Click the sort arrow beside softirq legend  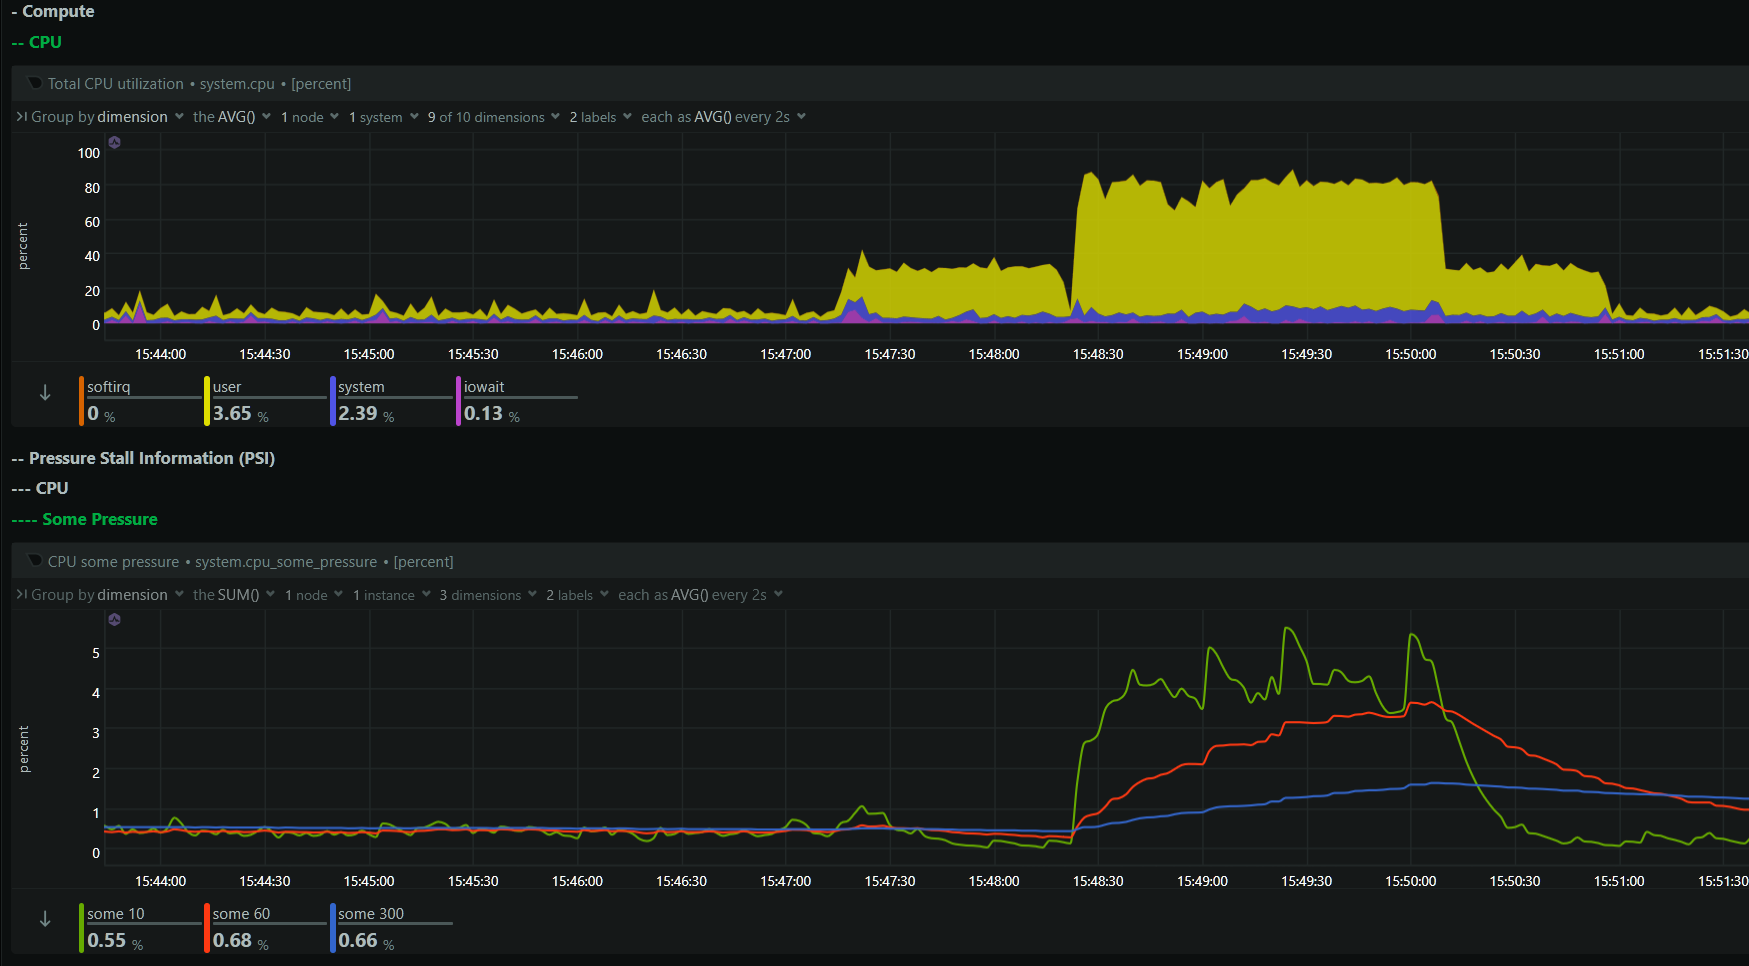[x=45, y=393]
